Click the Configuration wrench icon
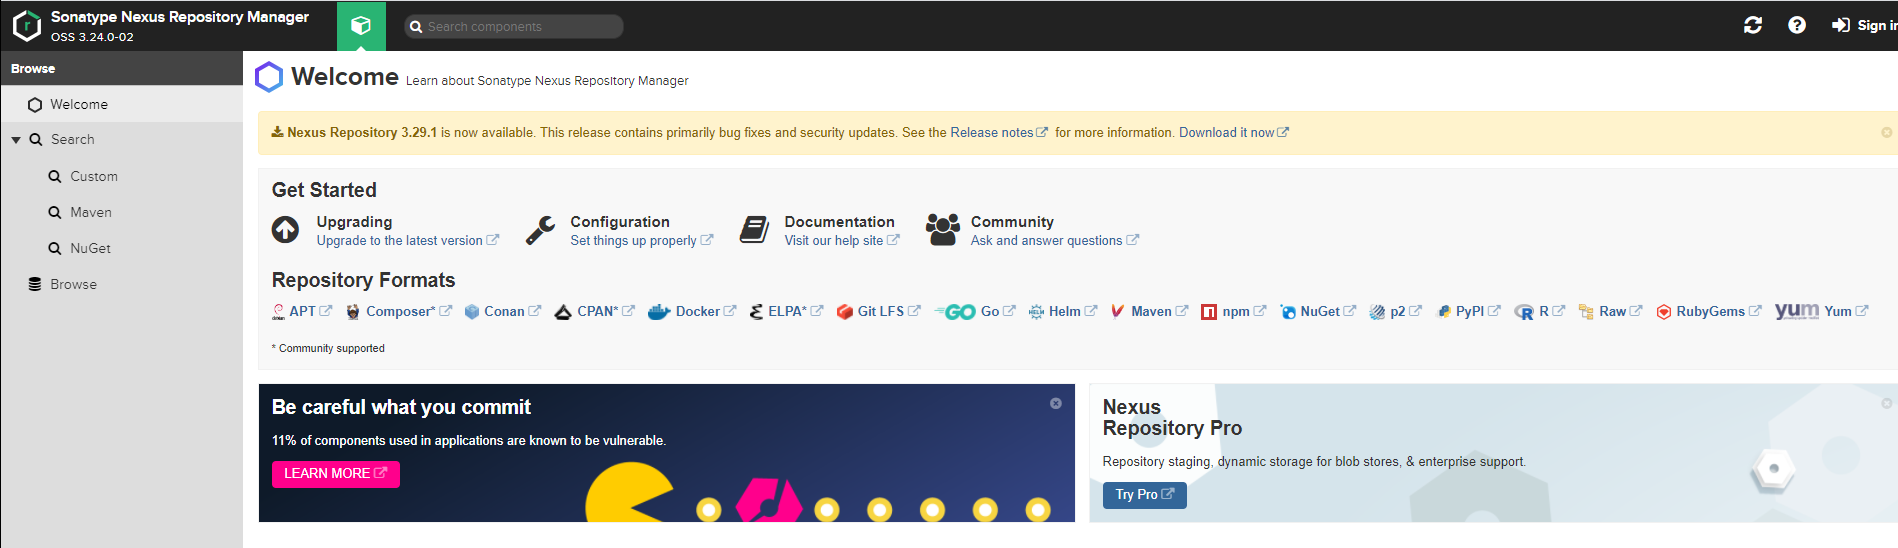This screenshot has width=1898, height=548. point(540,230)
